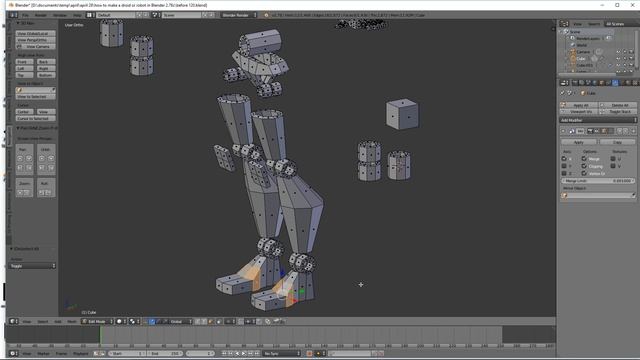
Task: Align view to Bottom
Action: (x=46, y=75)
